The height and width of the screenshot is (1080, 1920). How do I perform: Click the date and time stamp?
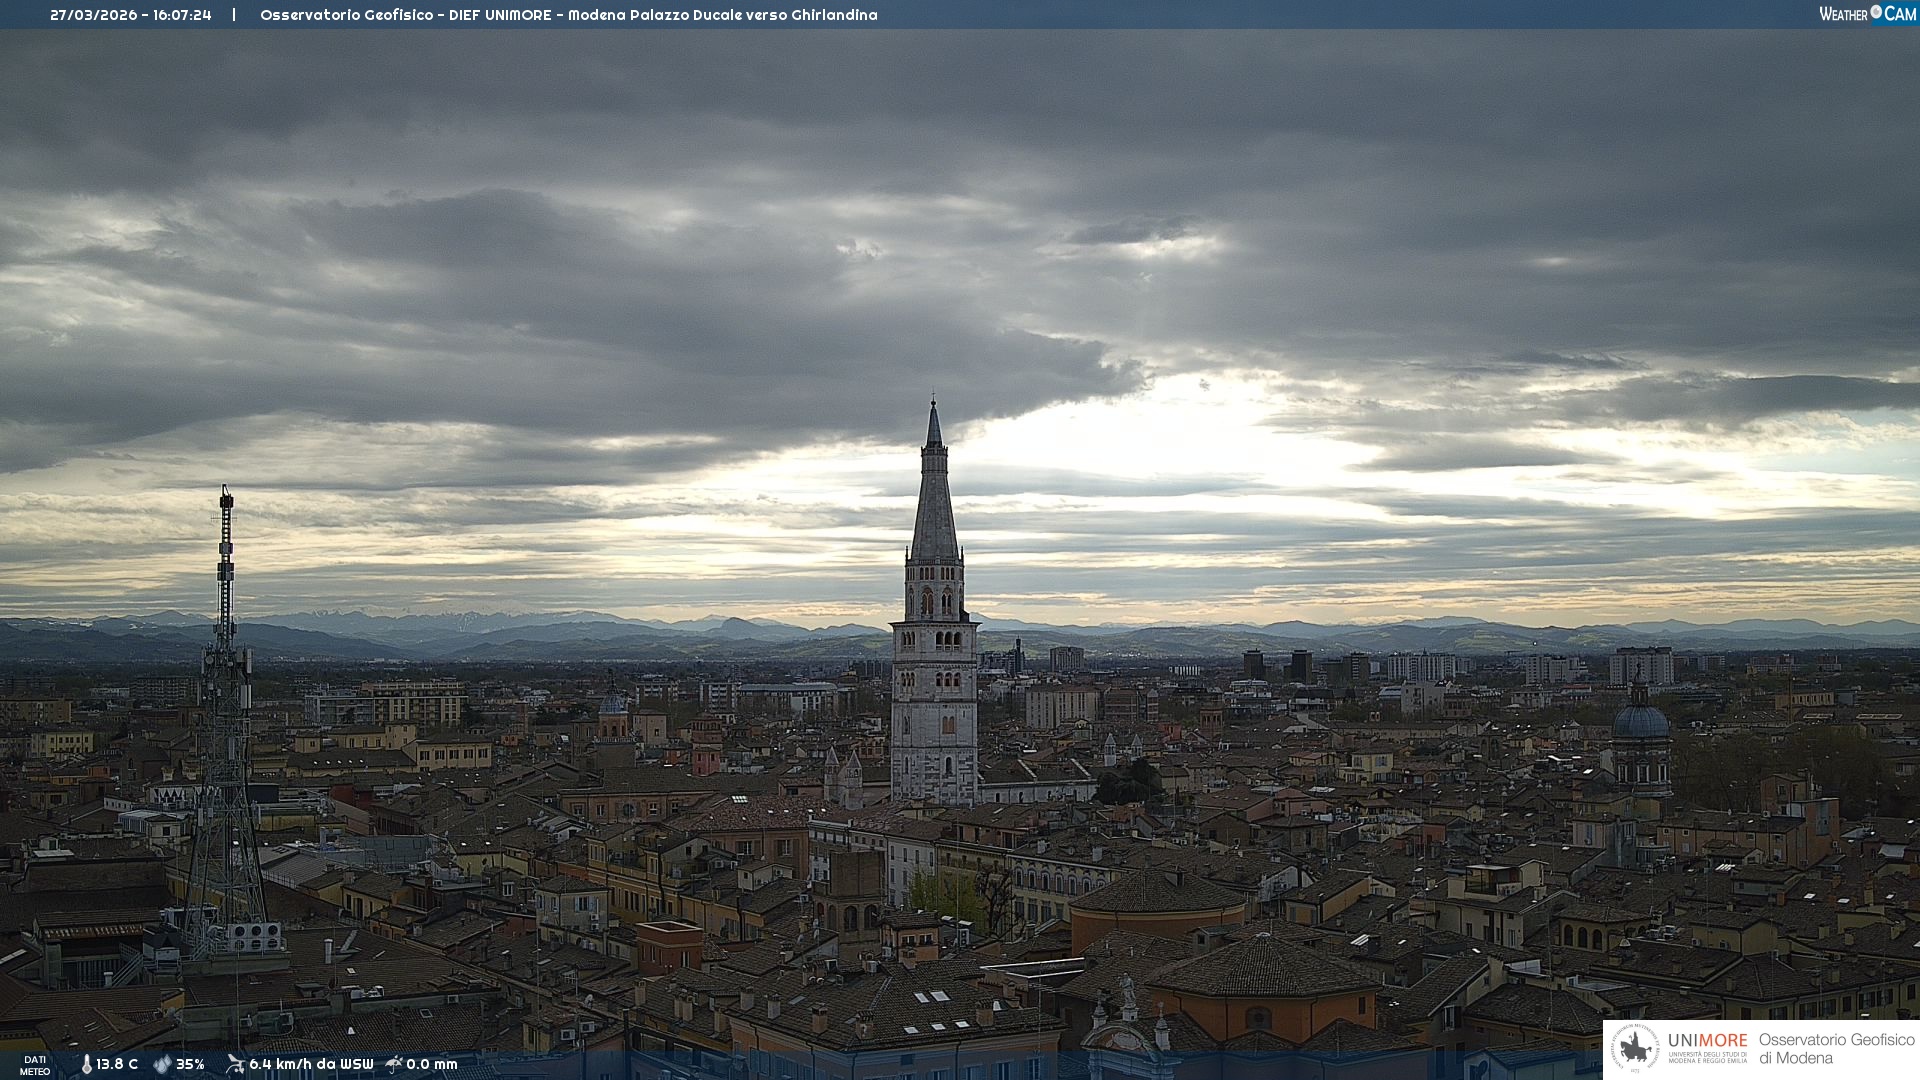pyautogui.click(x=130, y=15)
